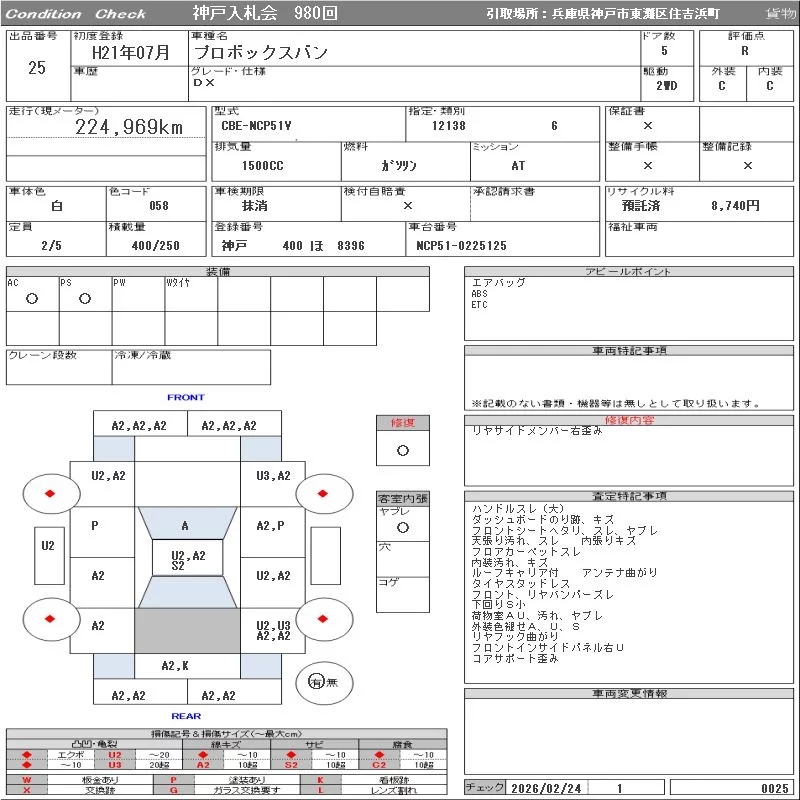
Task: Click the mileage field showing 224,969km
Action: click(129, 127)
